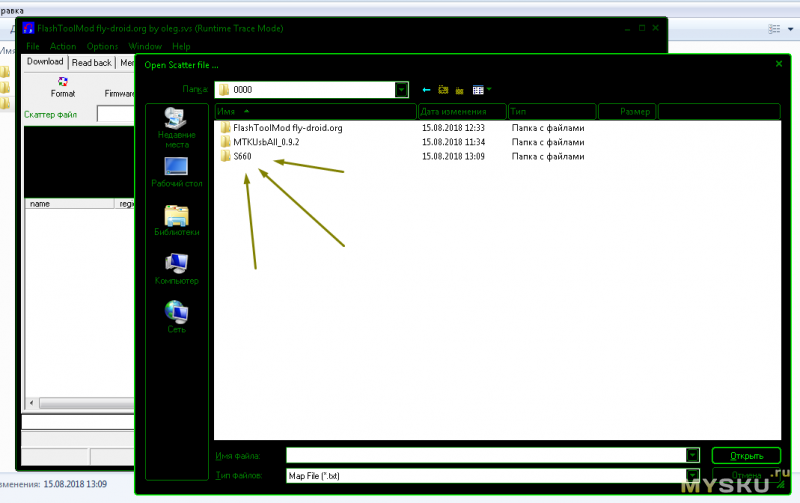Open Computer (Компьютер) in sidebar
The height and width of the screenshot is (503, 800).
pyautogui.click(x=176, y=269)
